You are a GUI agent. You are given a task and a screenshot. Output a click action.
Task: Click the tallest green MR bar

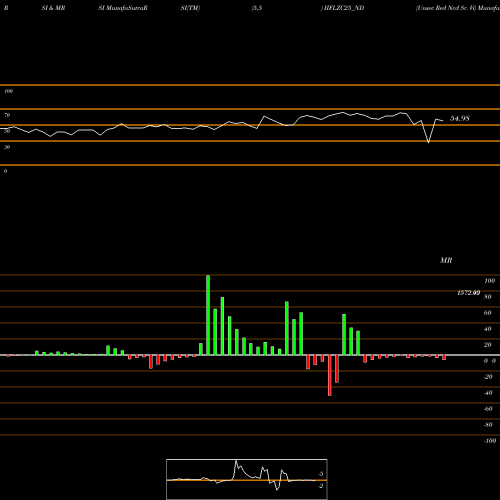[x=208, y=315]
